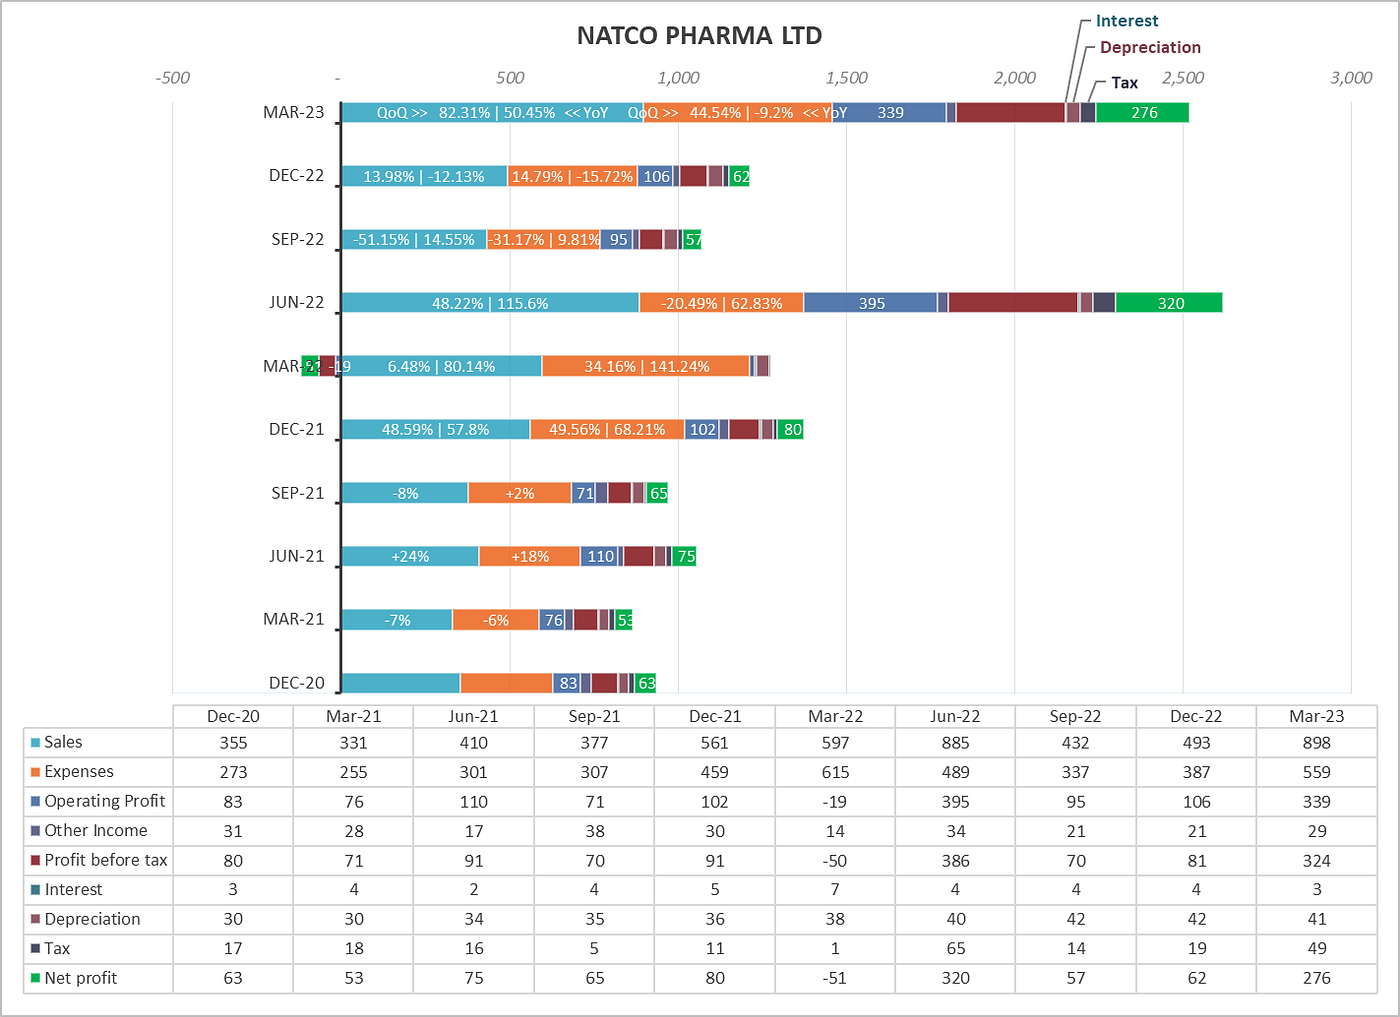Screen dimensions: 1400x1017
Task: Click the Net profit legend color swatch
Action: point(36,978)
